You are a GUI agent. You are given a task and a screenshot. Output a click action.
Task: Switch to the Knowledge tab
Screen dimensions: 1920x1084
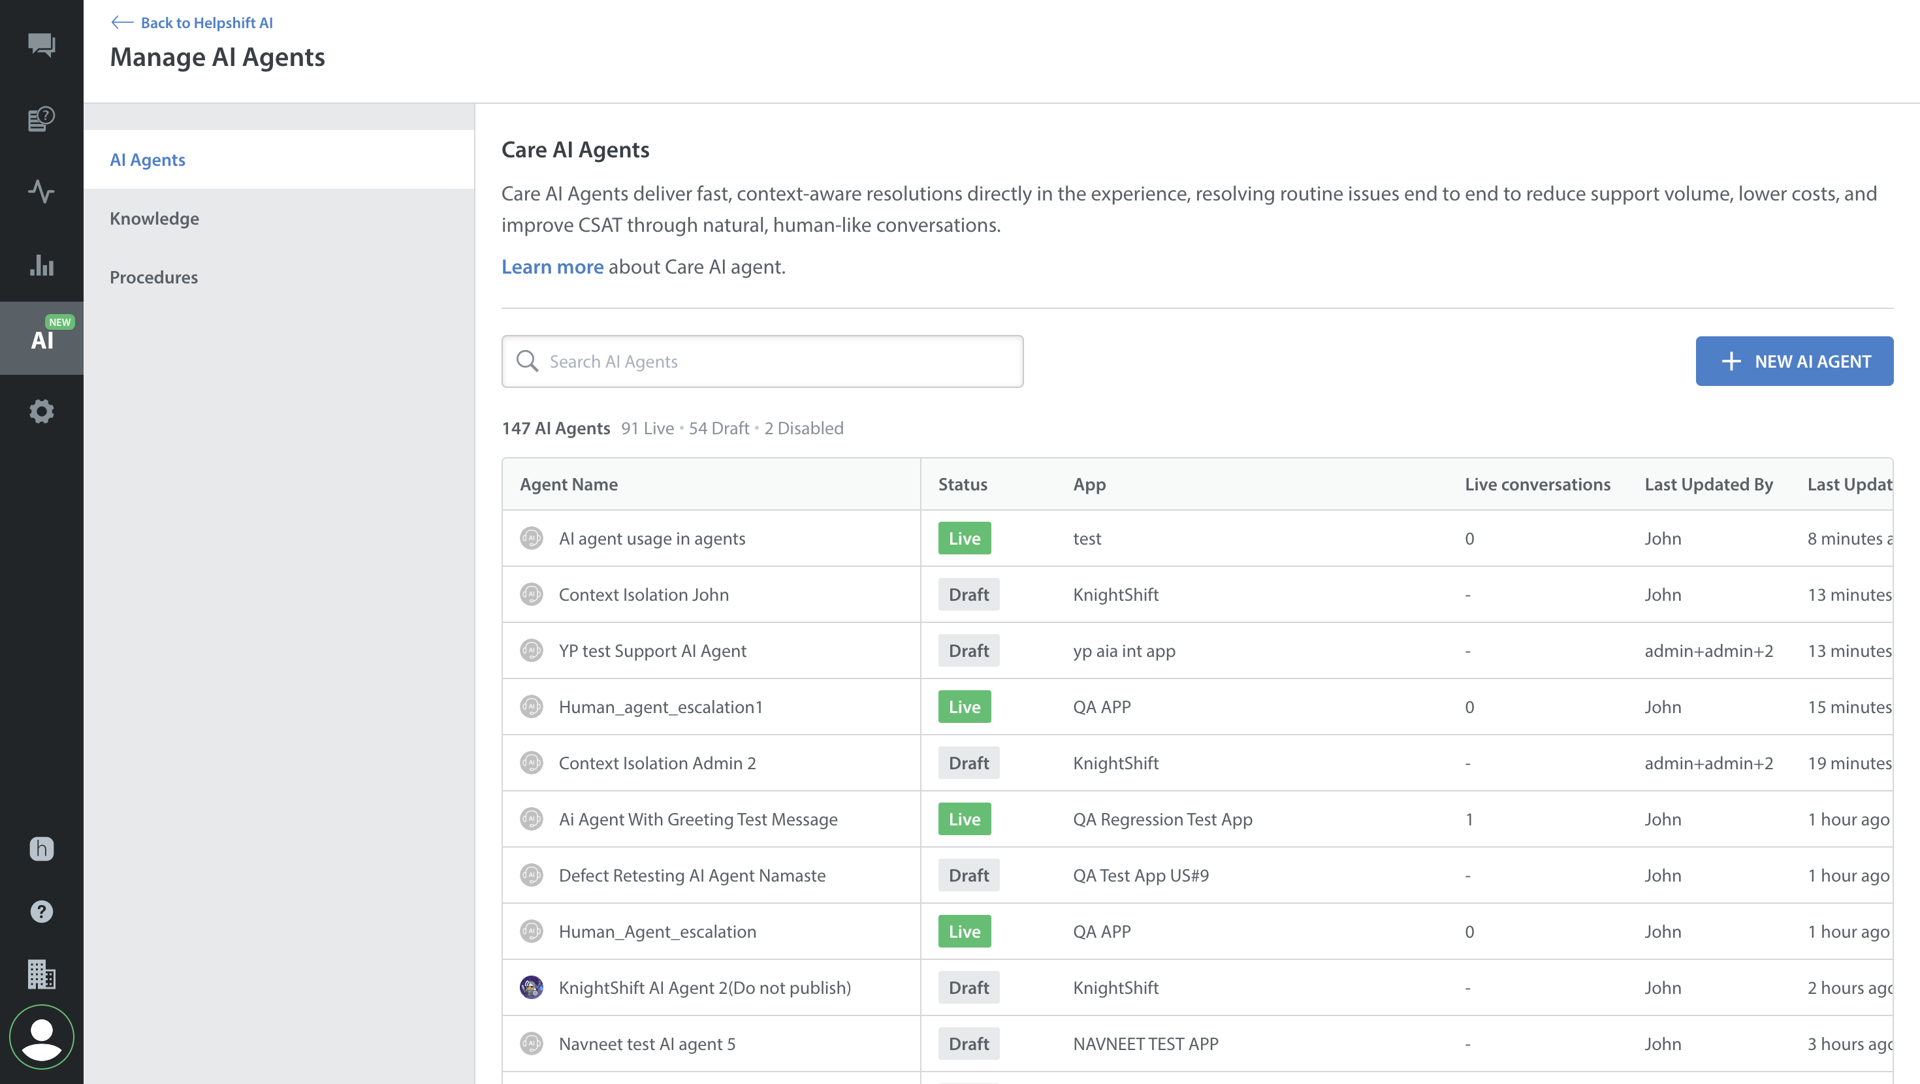click(x=154, y=218)
